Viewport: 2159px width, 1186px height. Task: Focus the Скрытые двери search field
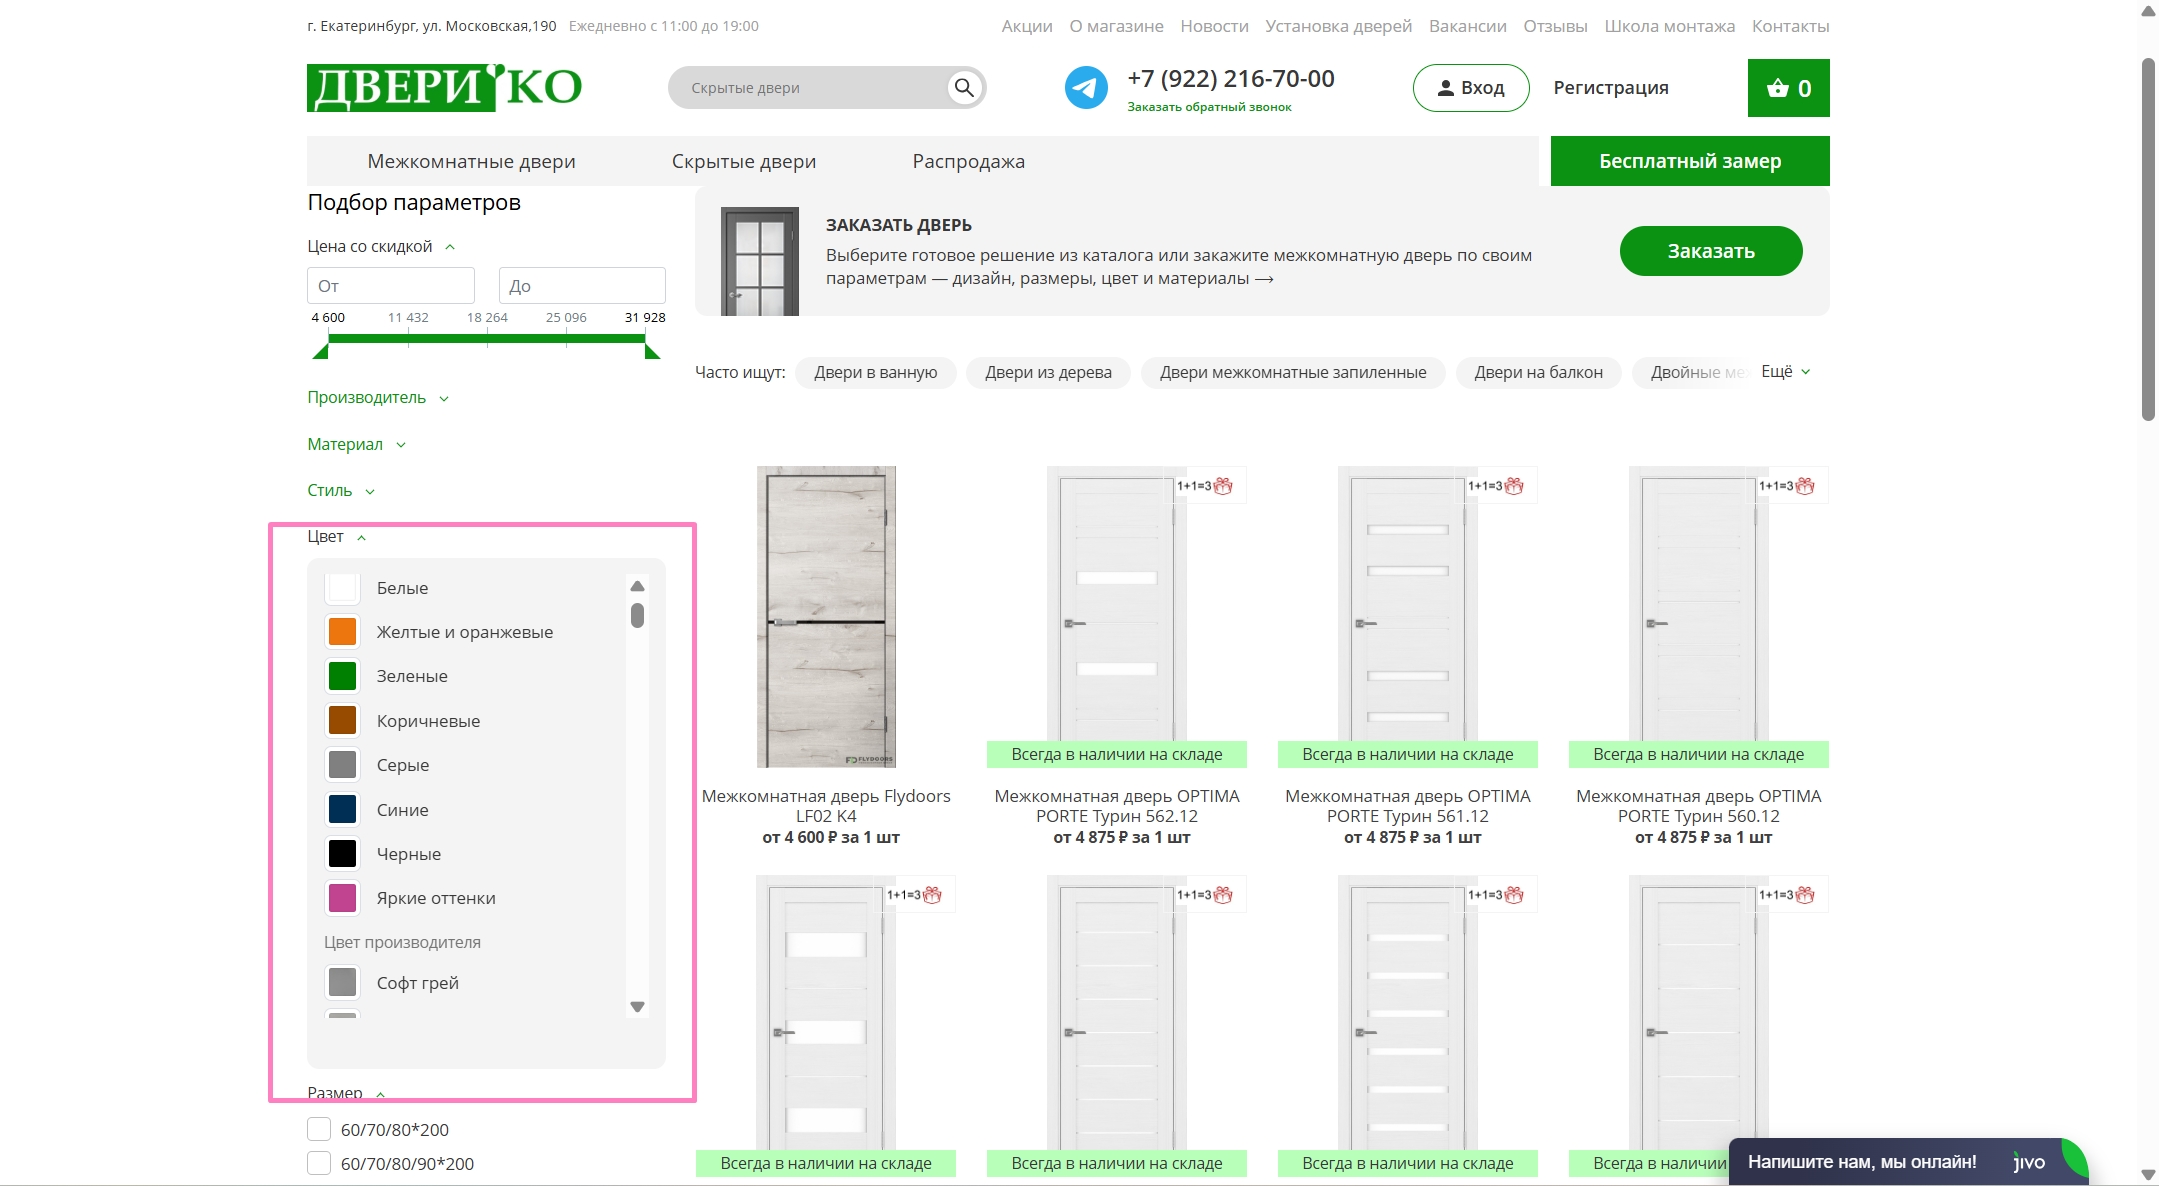point(810,88)
